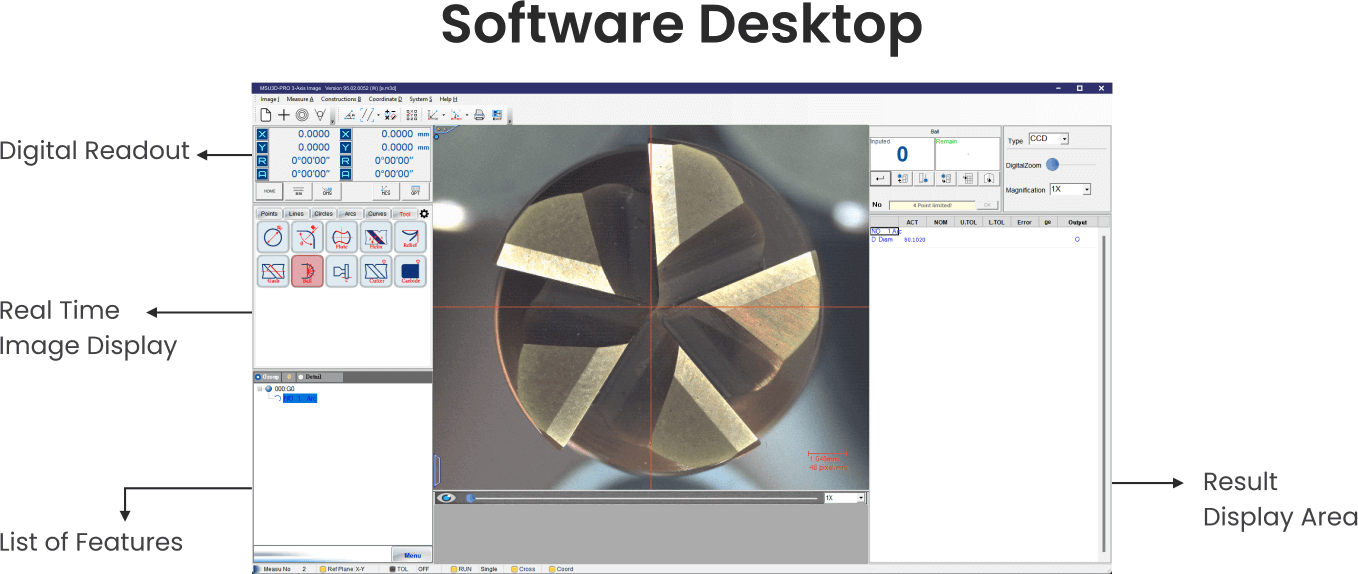Open the Type CCD dropdown

point(1064,140)
